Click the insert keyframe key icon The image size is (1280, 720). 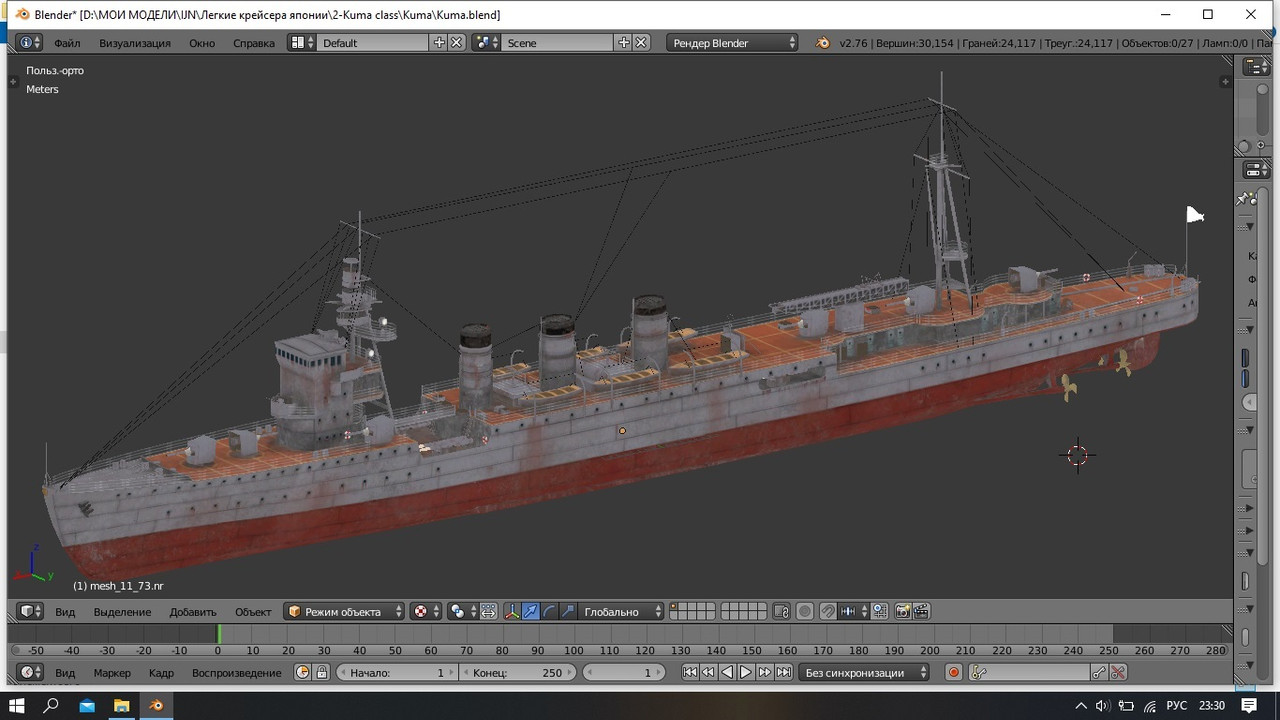tap(1099, 673)
